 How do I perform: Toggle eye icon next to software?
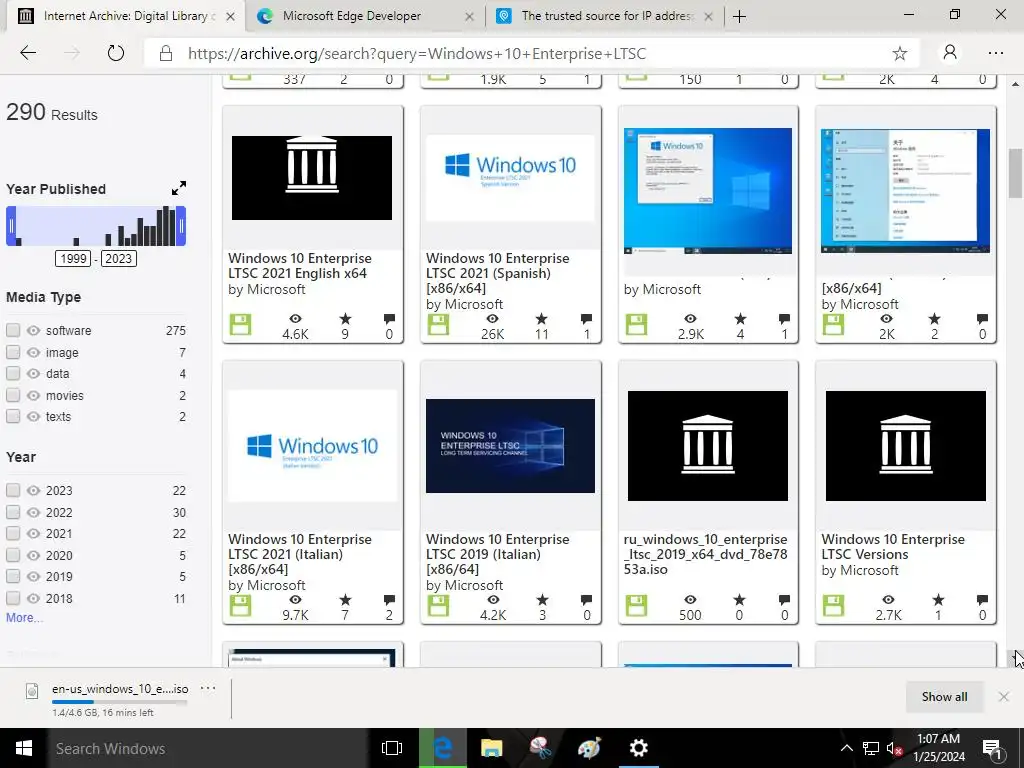pos(33,330)
